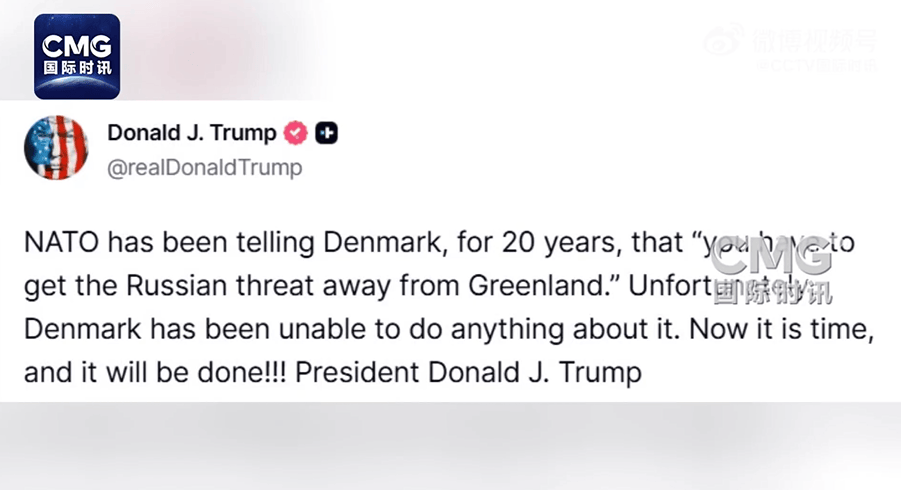Click the Weibo eye logo watermark
The width and height of the screenshot is (901, 490).
[723, 41]
